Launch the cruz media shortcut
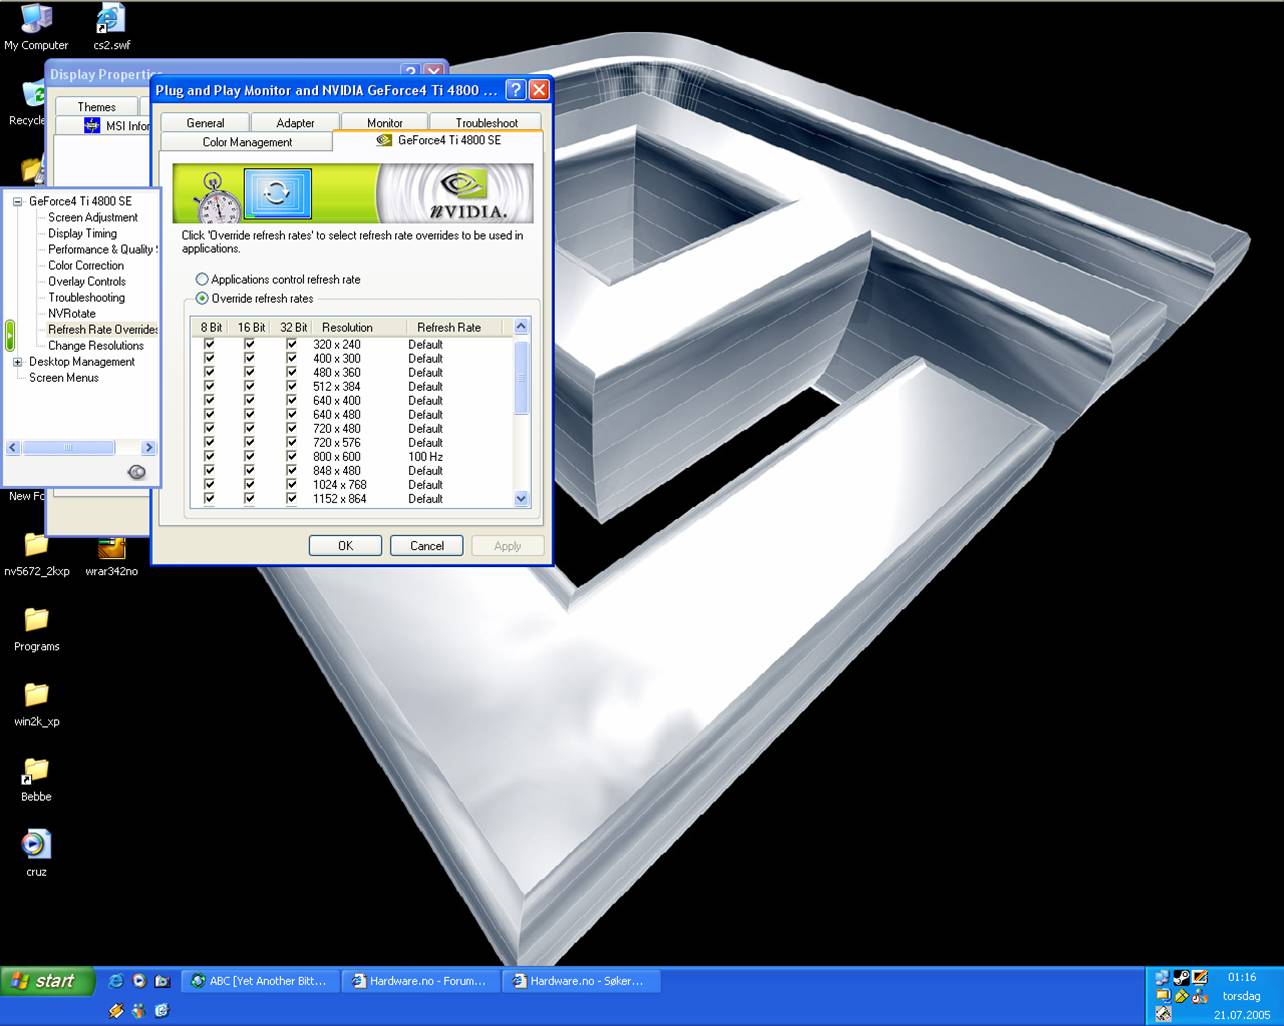The height and width of the screenshot is (1026, 1284). (x=36, y=854)
